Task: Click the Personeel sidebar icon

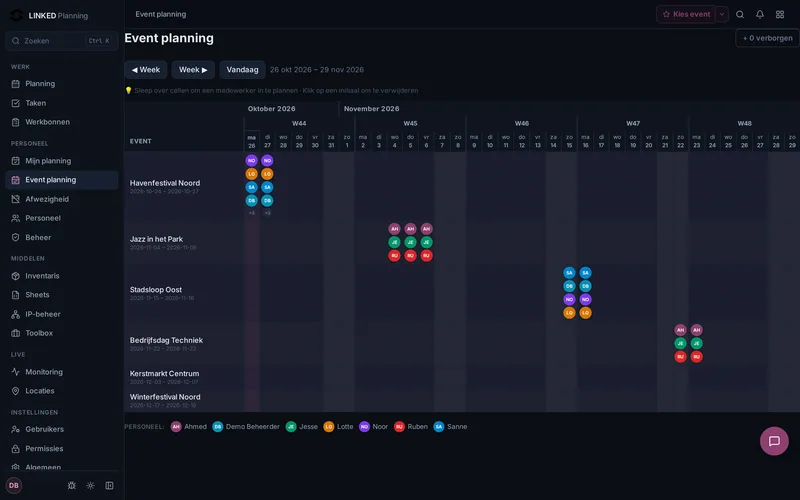Action: (x=15, y=218)
